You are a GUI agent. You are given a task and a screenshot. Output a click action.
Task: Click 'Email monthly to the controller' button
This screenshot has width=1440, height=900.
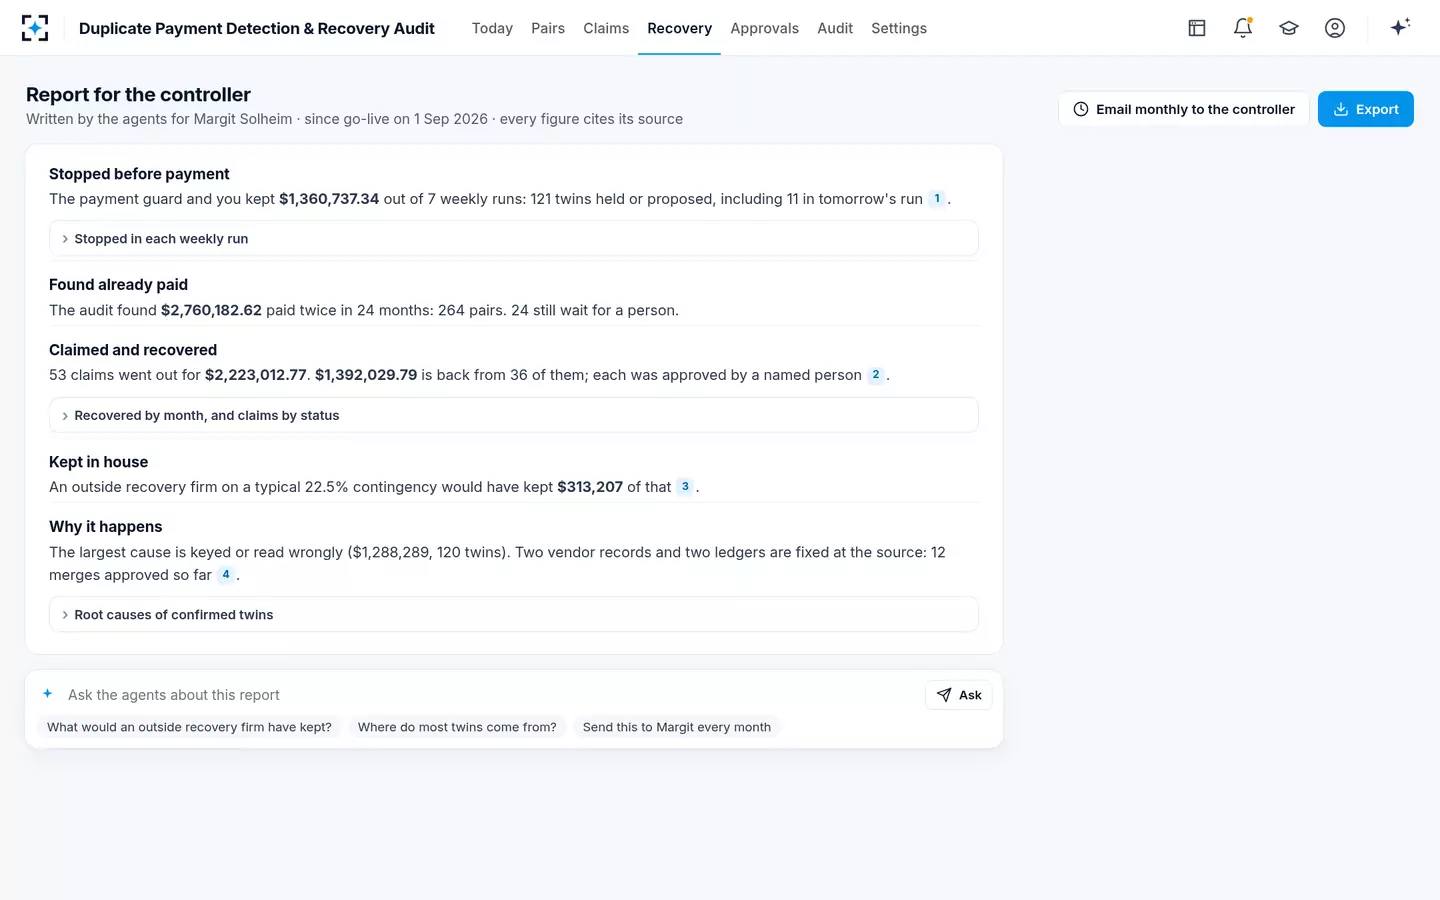tap(1184, 109)
